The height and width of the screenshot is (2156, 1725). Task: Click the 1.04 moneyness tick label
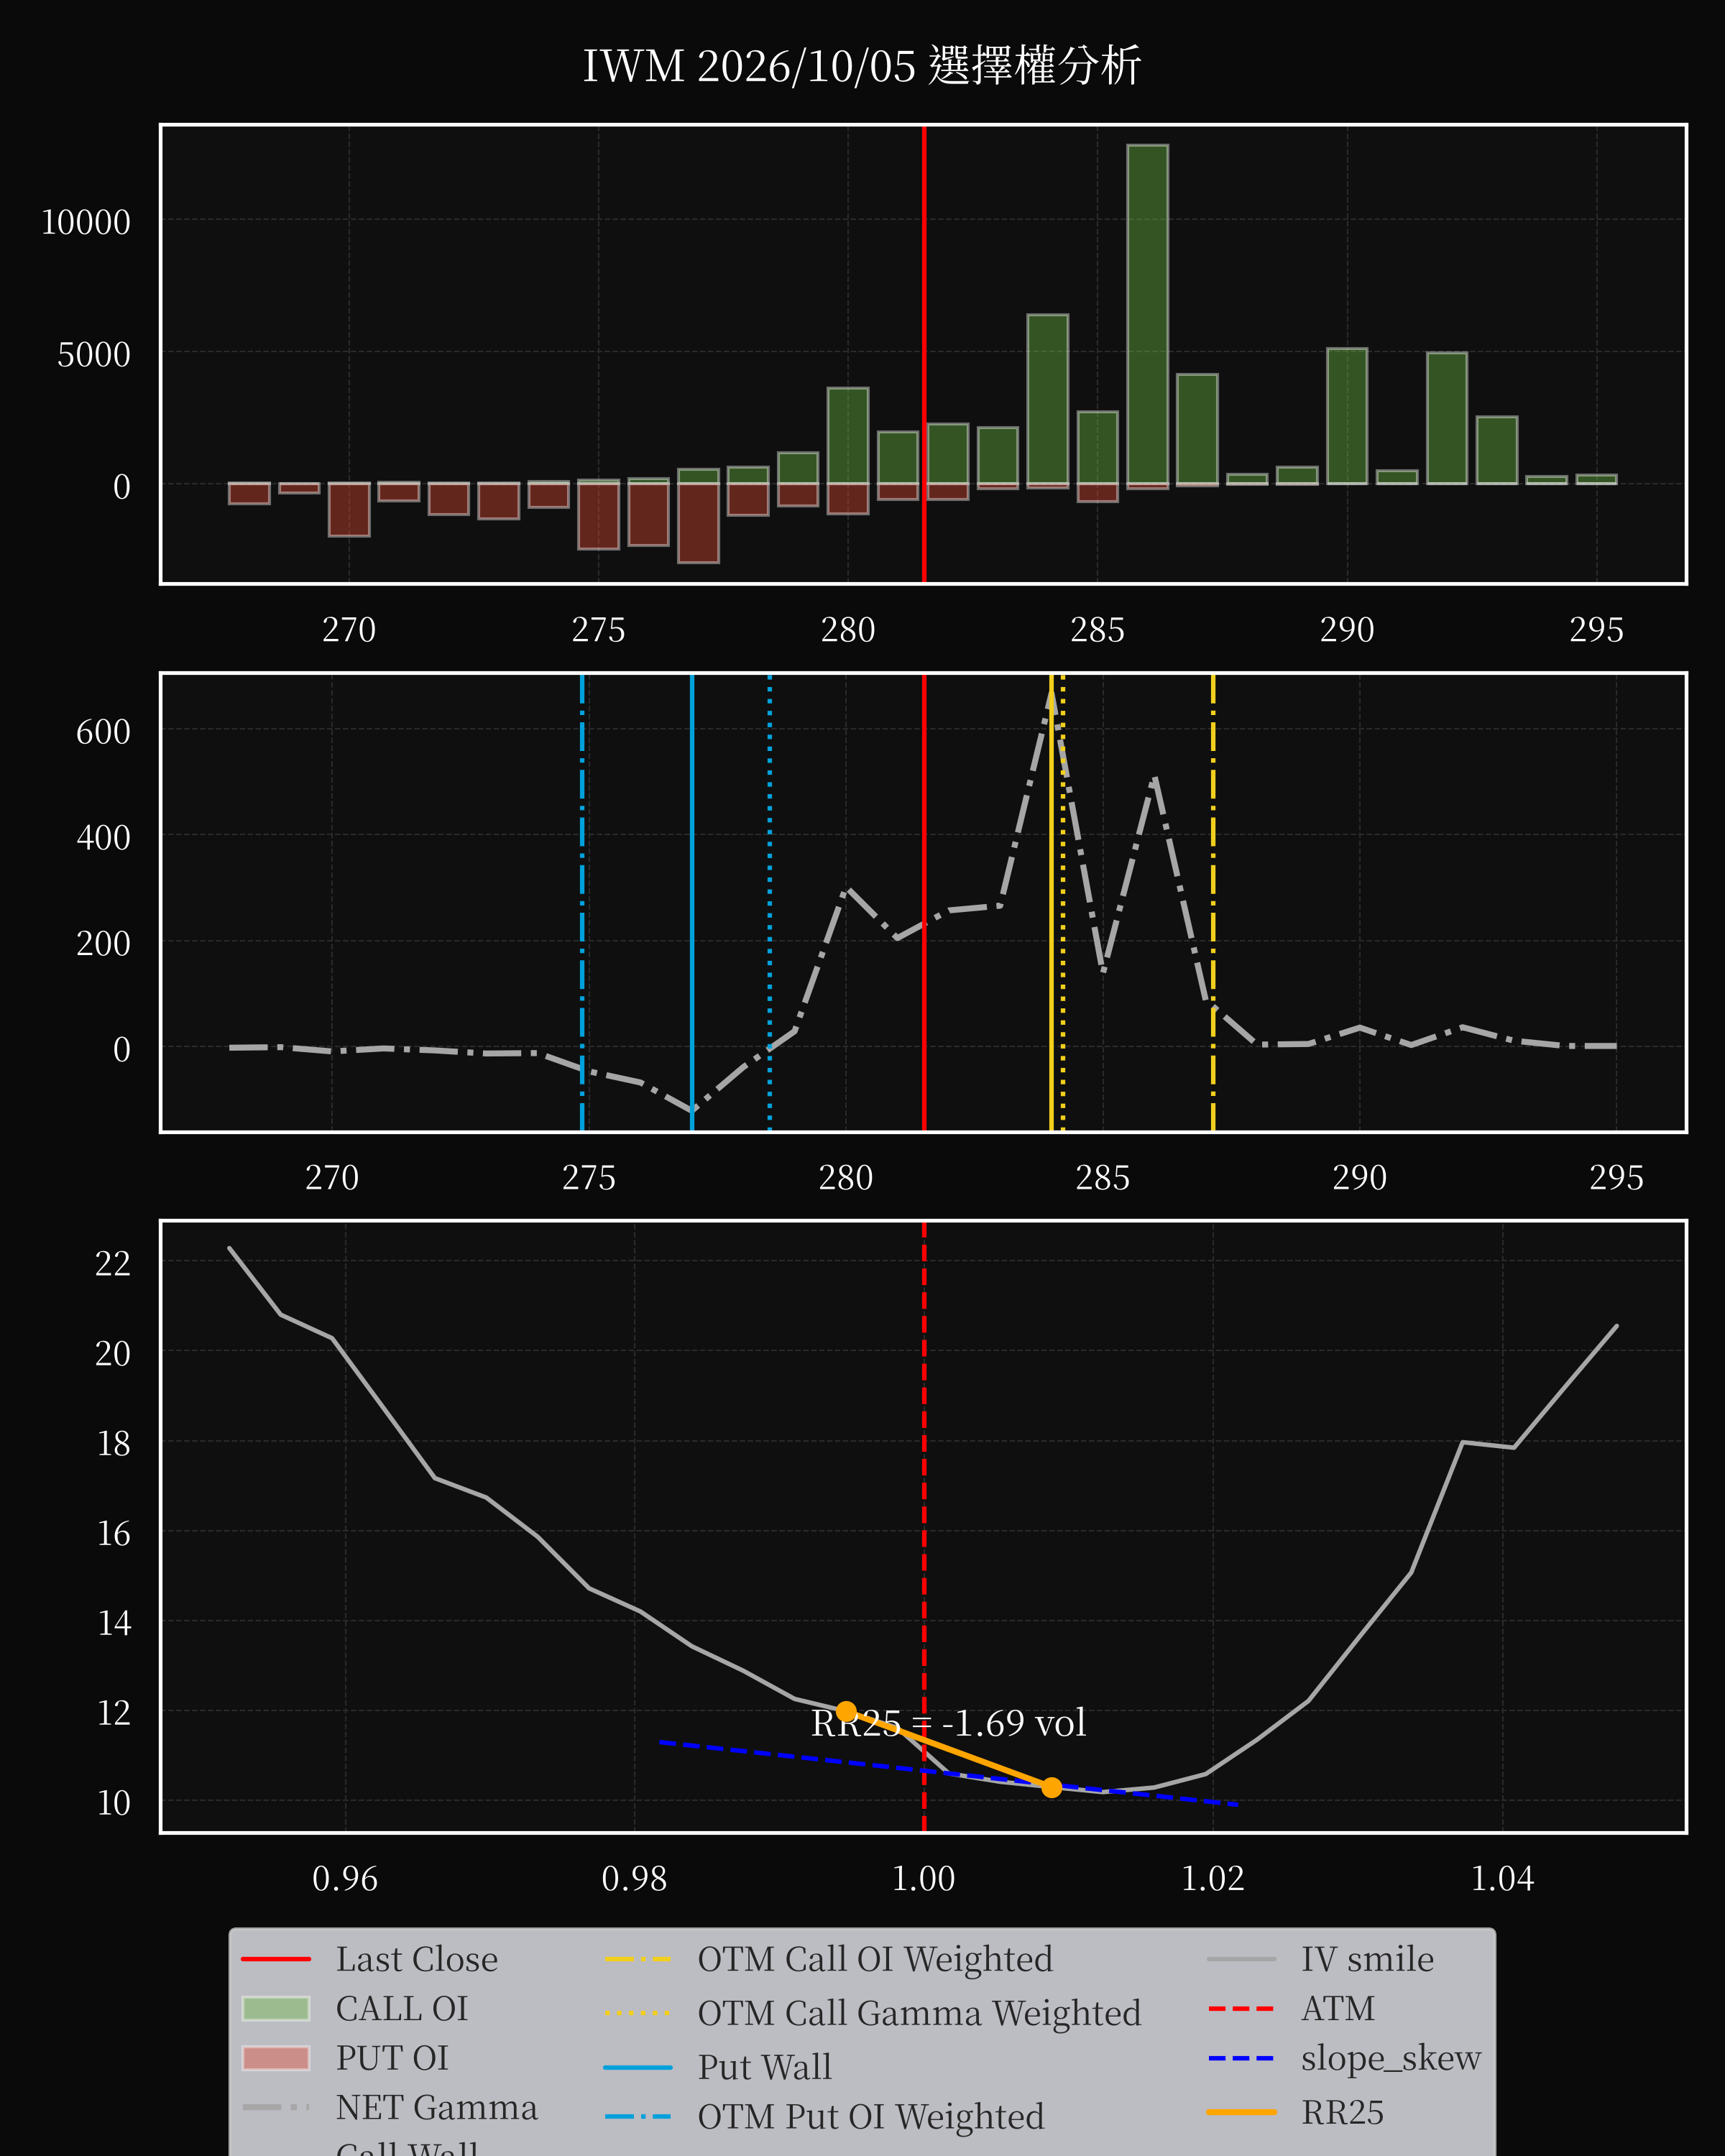pos(1502,1879)
